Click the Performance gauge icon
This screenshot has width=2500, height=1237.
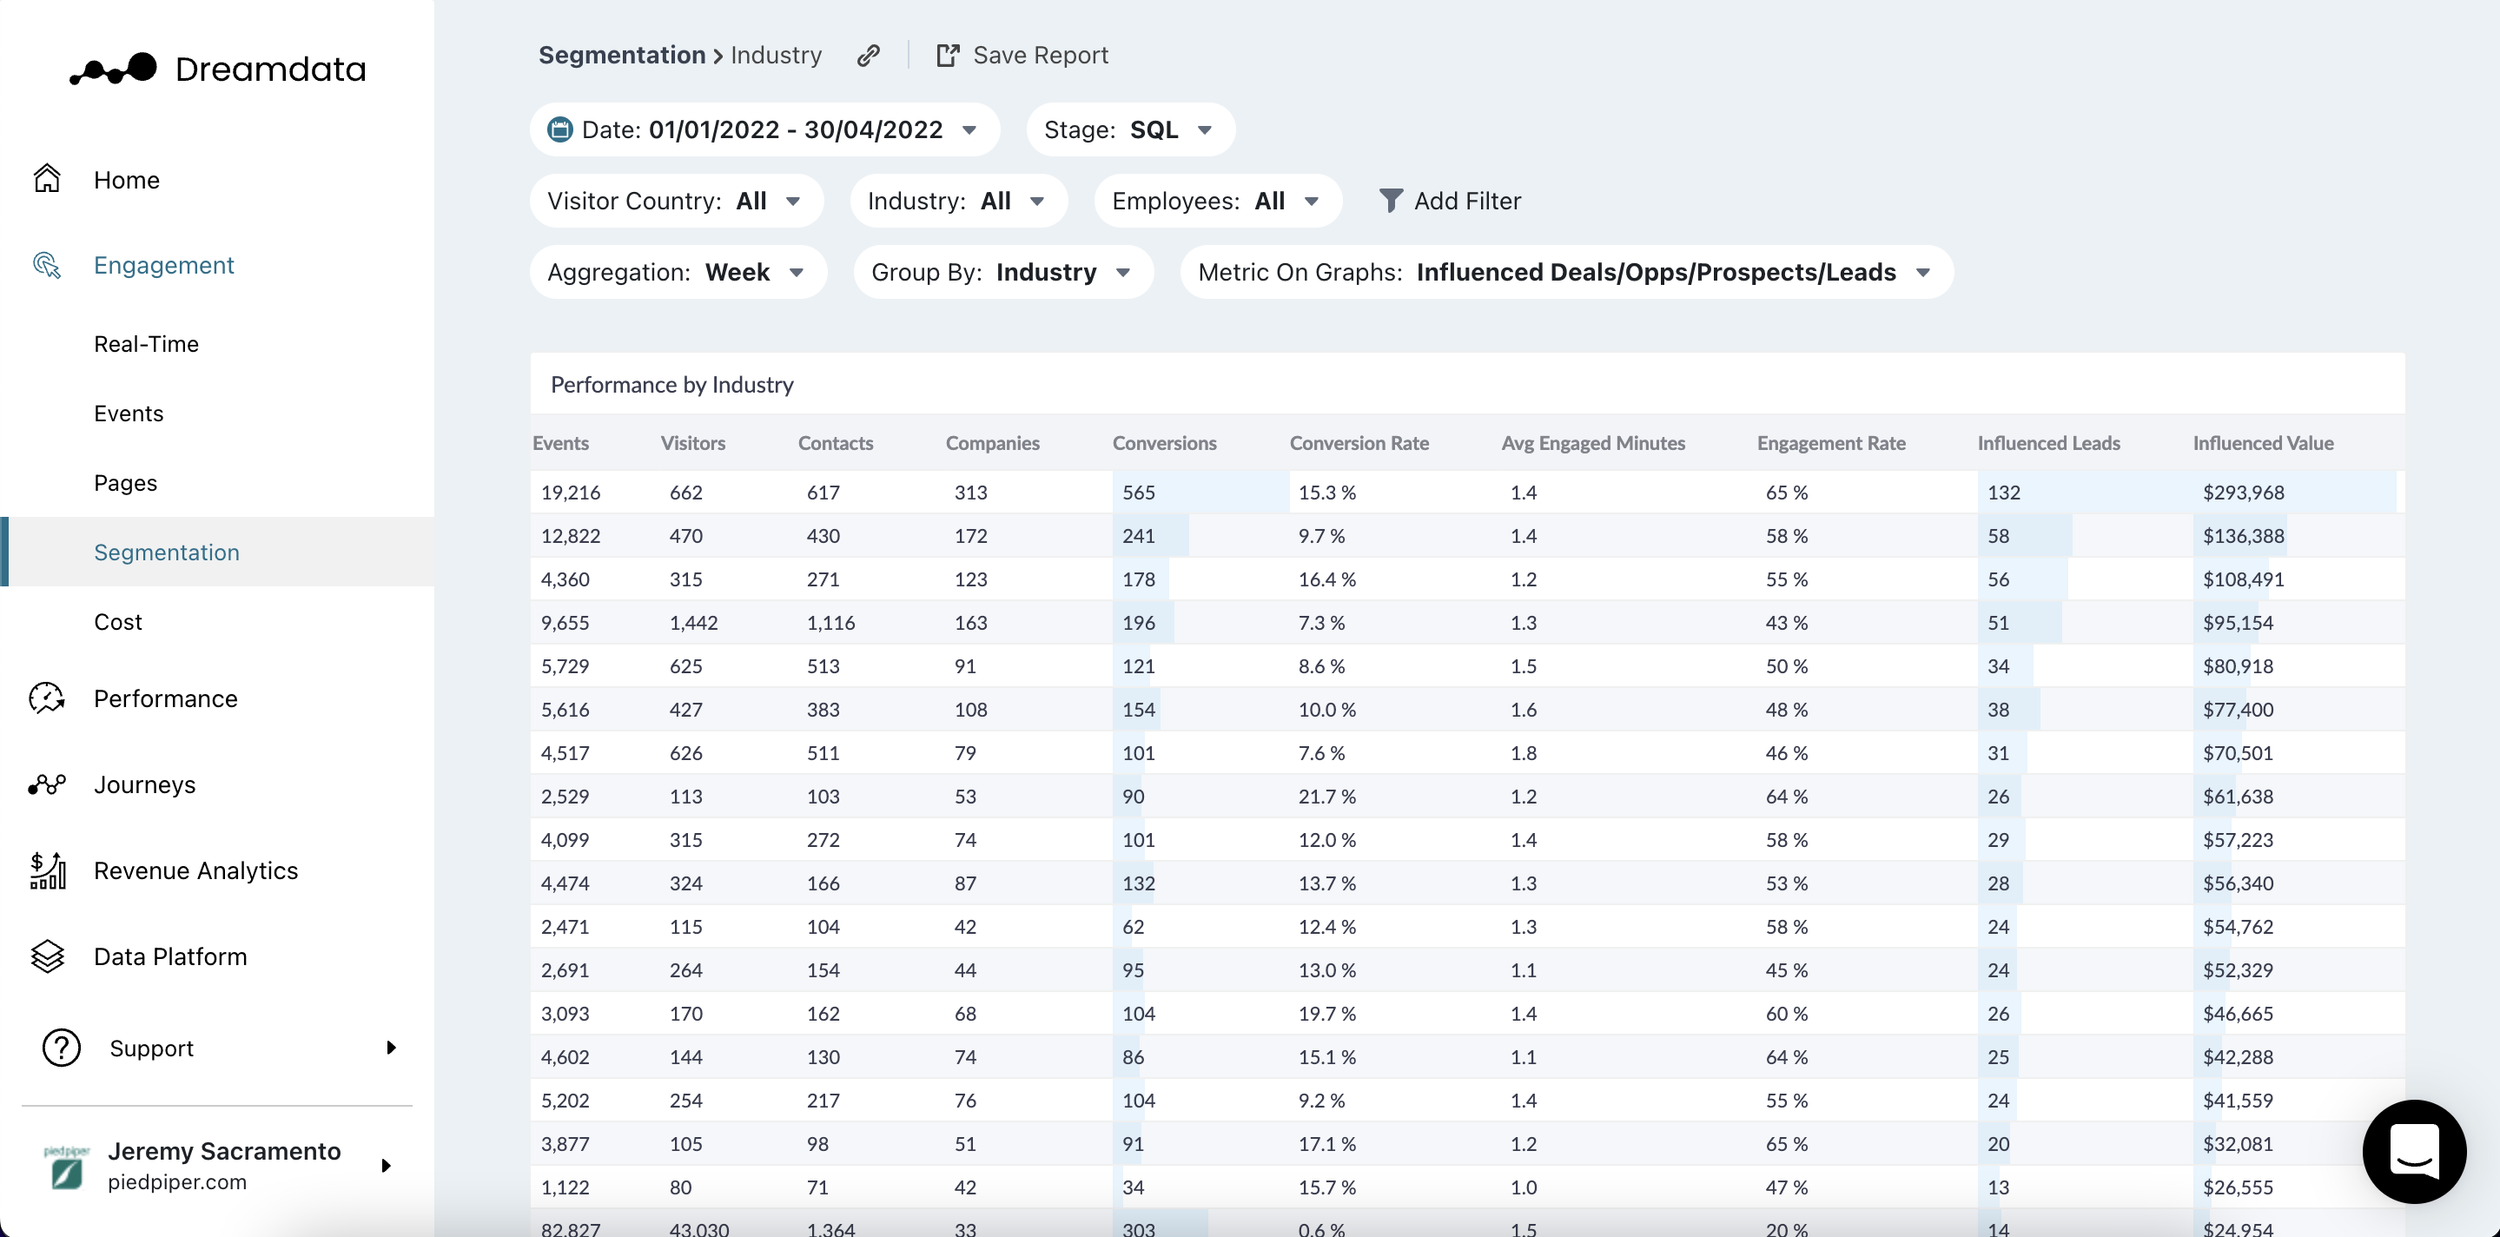coord(47,698)
